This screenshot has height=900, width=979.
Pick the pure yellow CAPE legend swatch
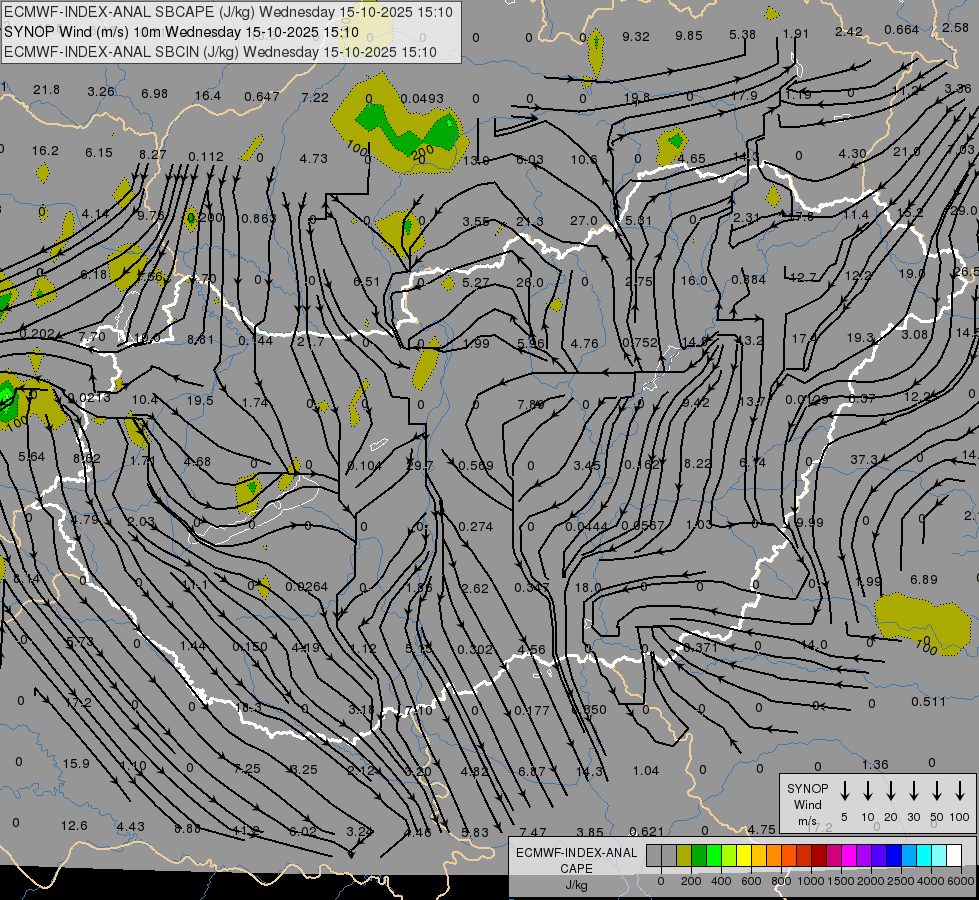(744, 856)
